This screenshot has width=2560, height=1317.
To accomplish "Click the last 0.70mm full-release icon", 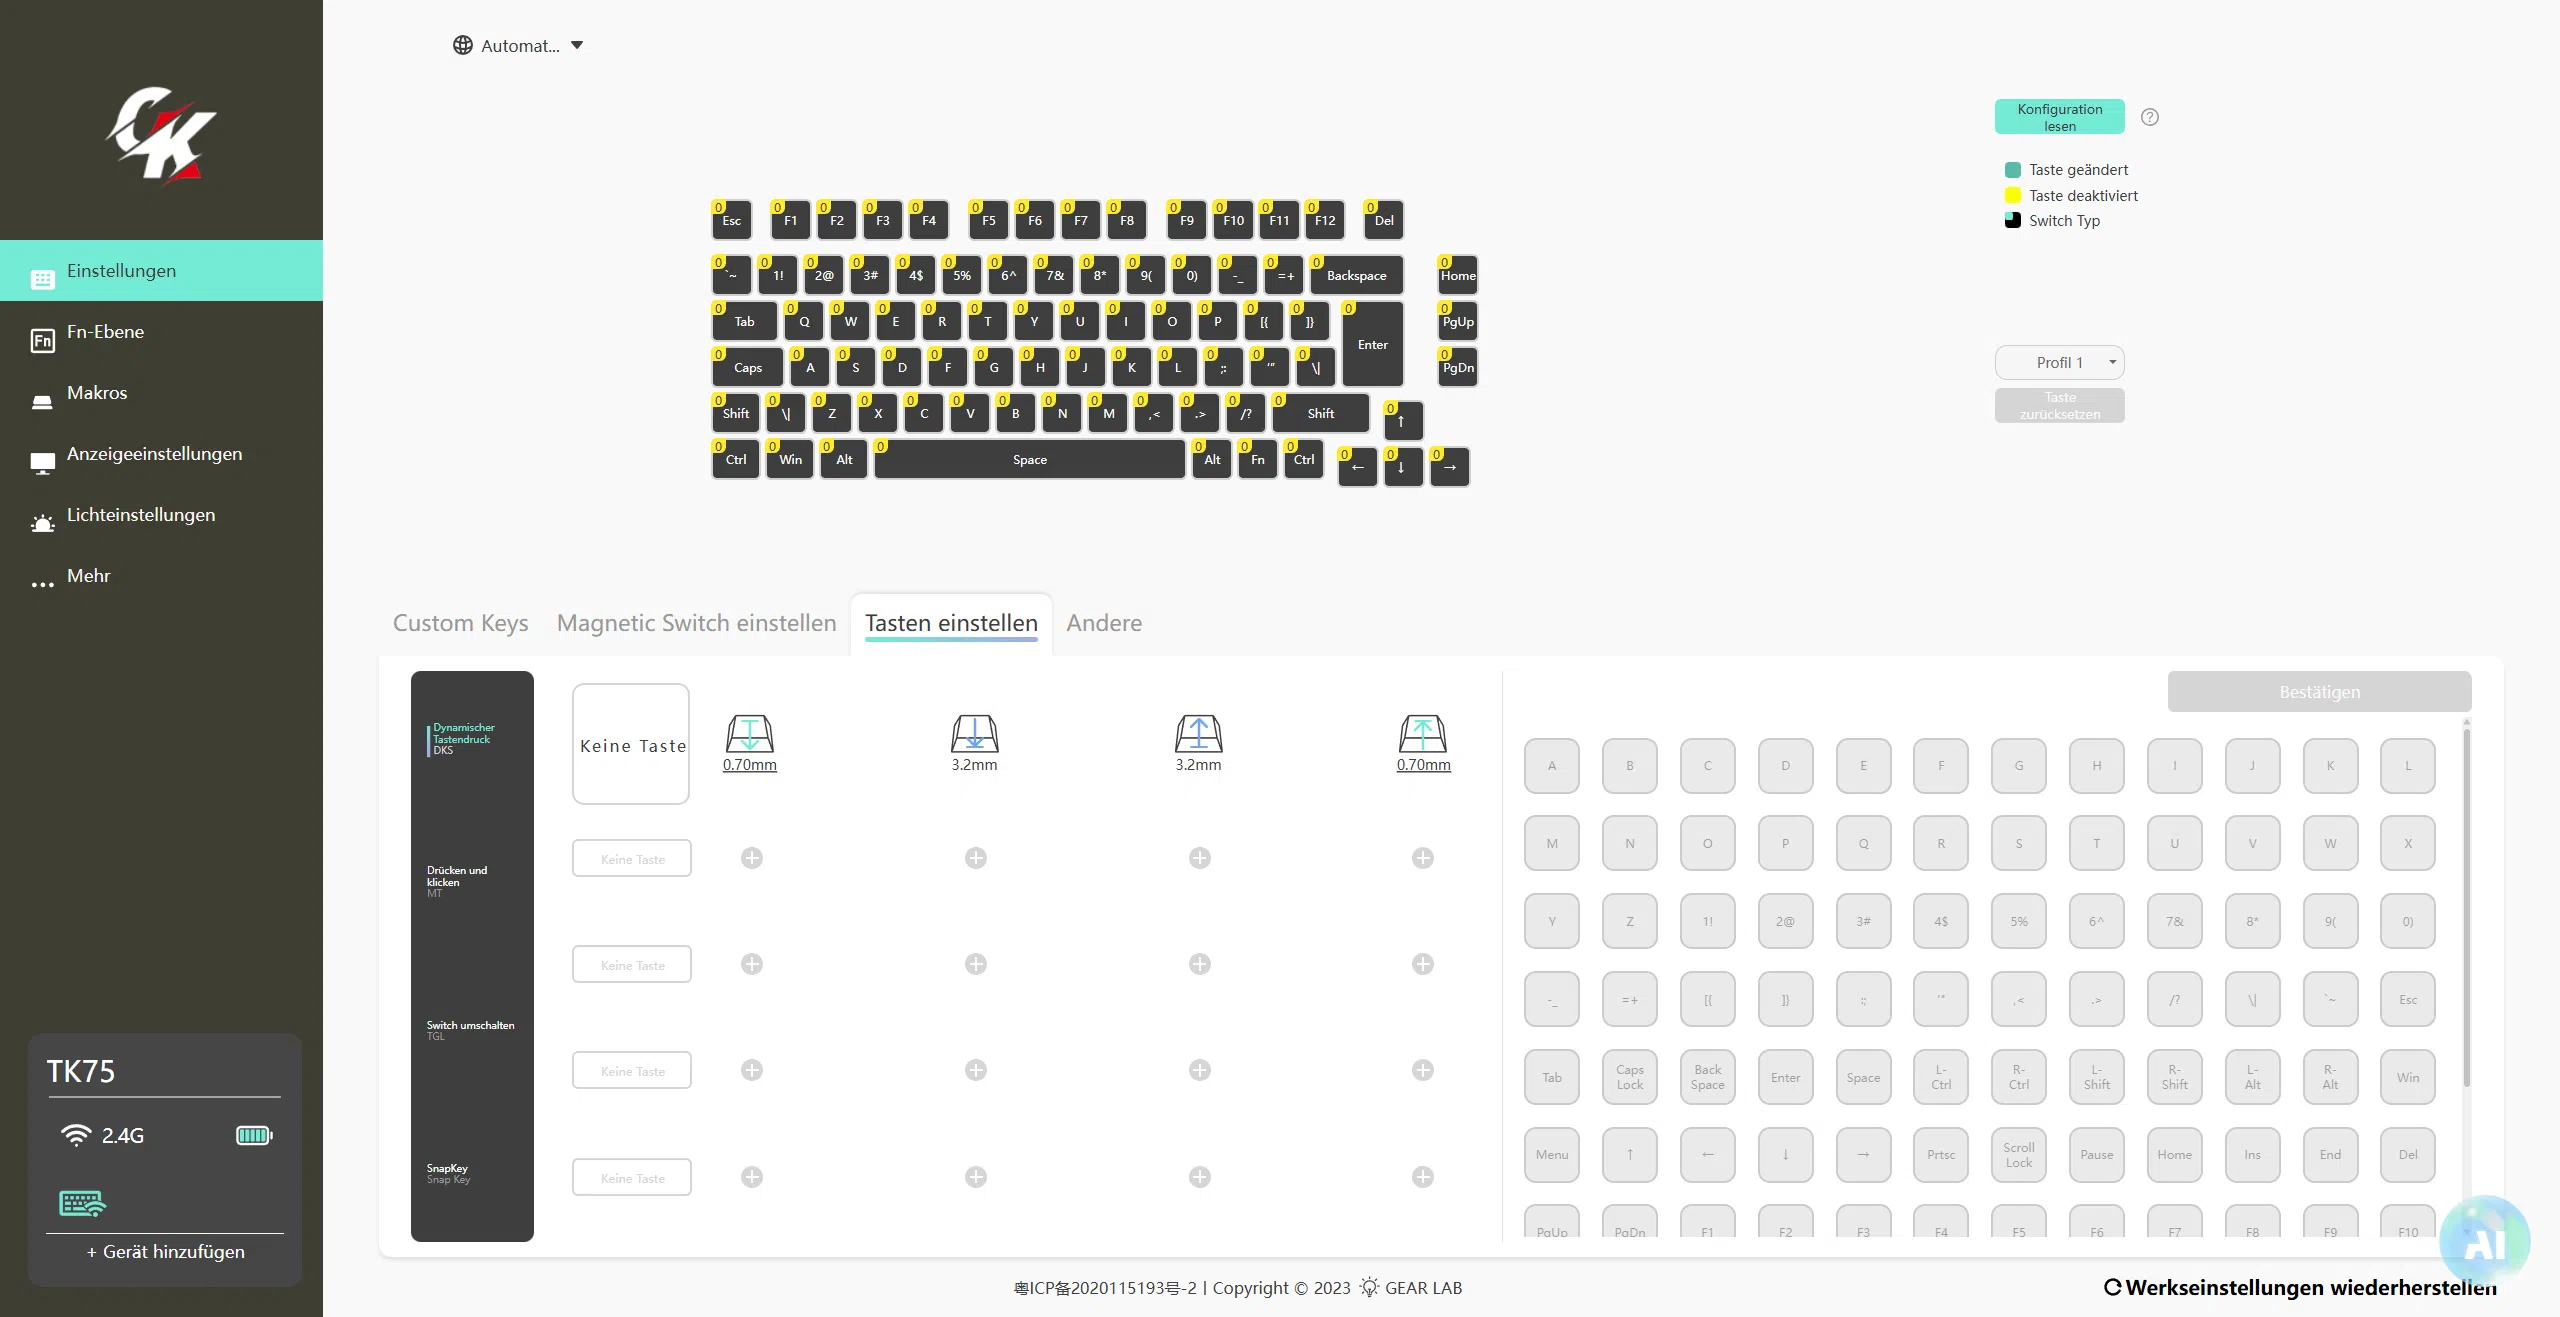I will [1423, 734].
